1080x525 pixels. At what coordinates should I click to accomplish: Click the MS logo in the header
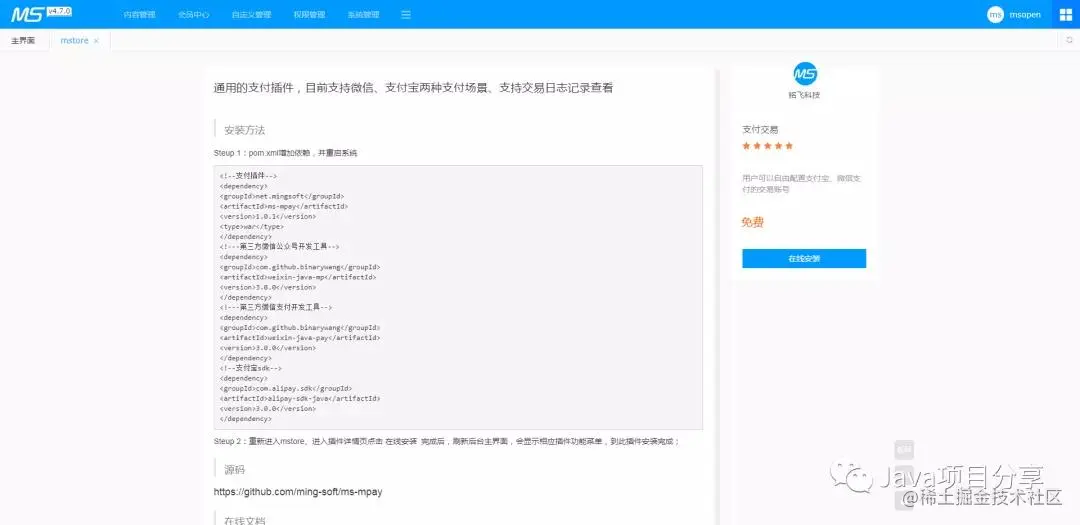[x=27, y=14]
